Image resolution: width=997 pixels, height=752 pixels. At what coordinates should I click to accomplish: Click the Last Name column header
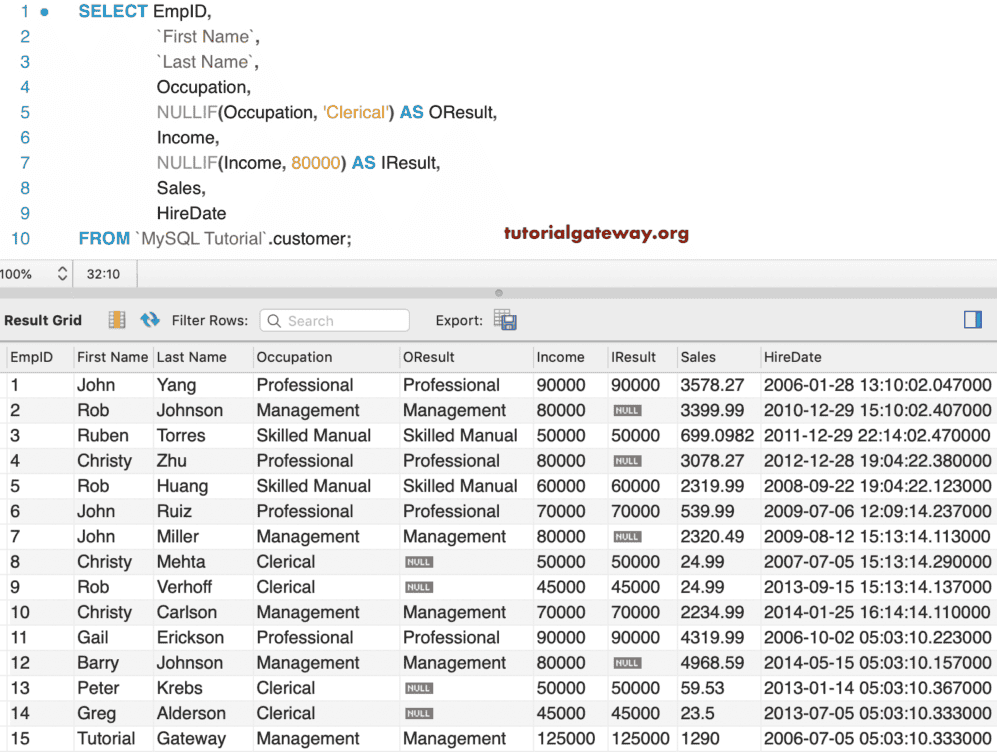[191, 357]
